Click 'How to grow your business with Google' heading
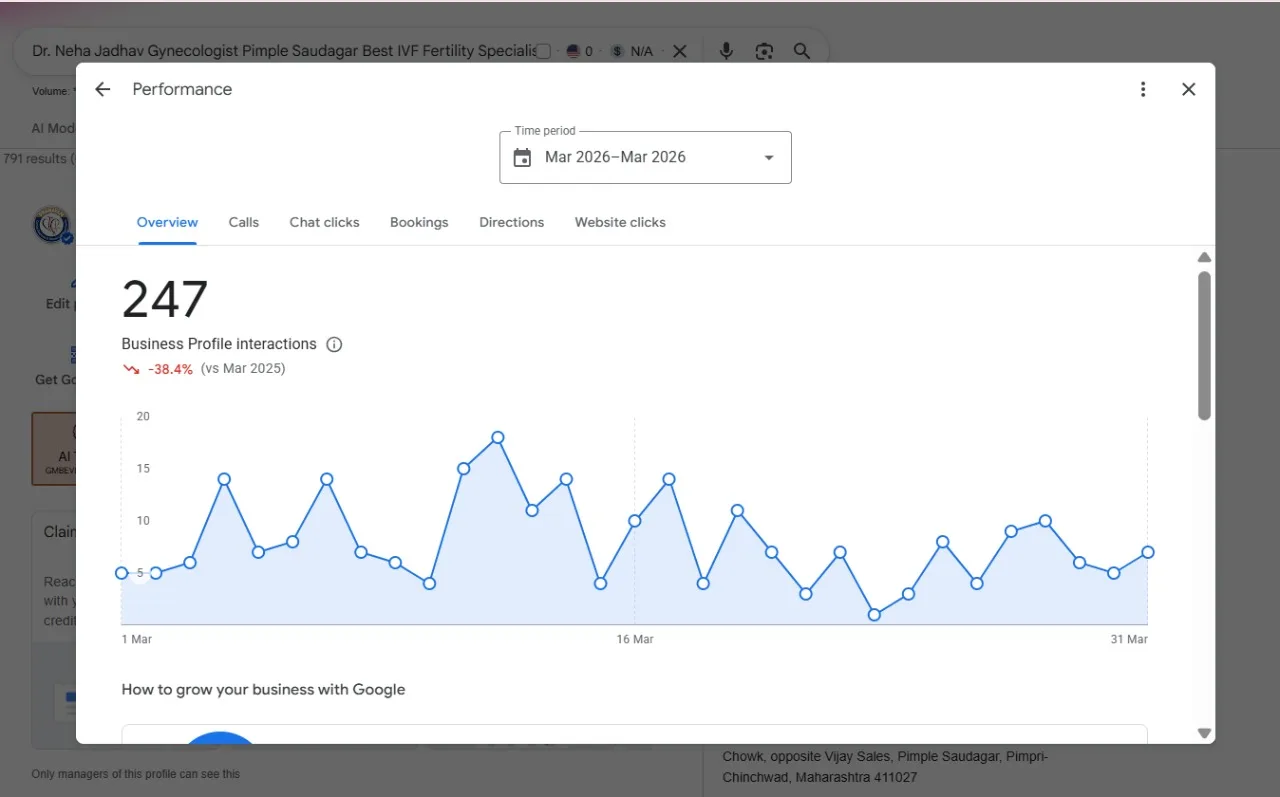The image size is (1280, 797). click(263, 689)
